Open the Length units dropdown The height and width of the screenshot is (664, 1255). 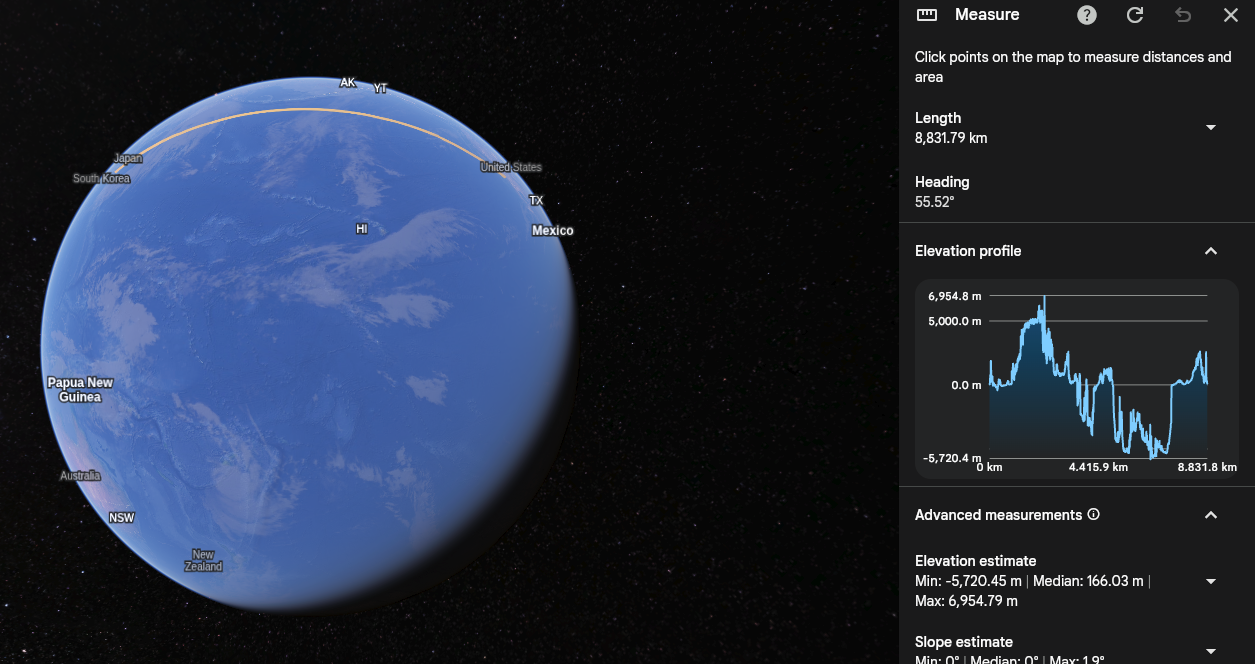[1211, 127]
